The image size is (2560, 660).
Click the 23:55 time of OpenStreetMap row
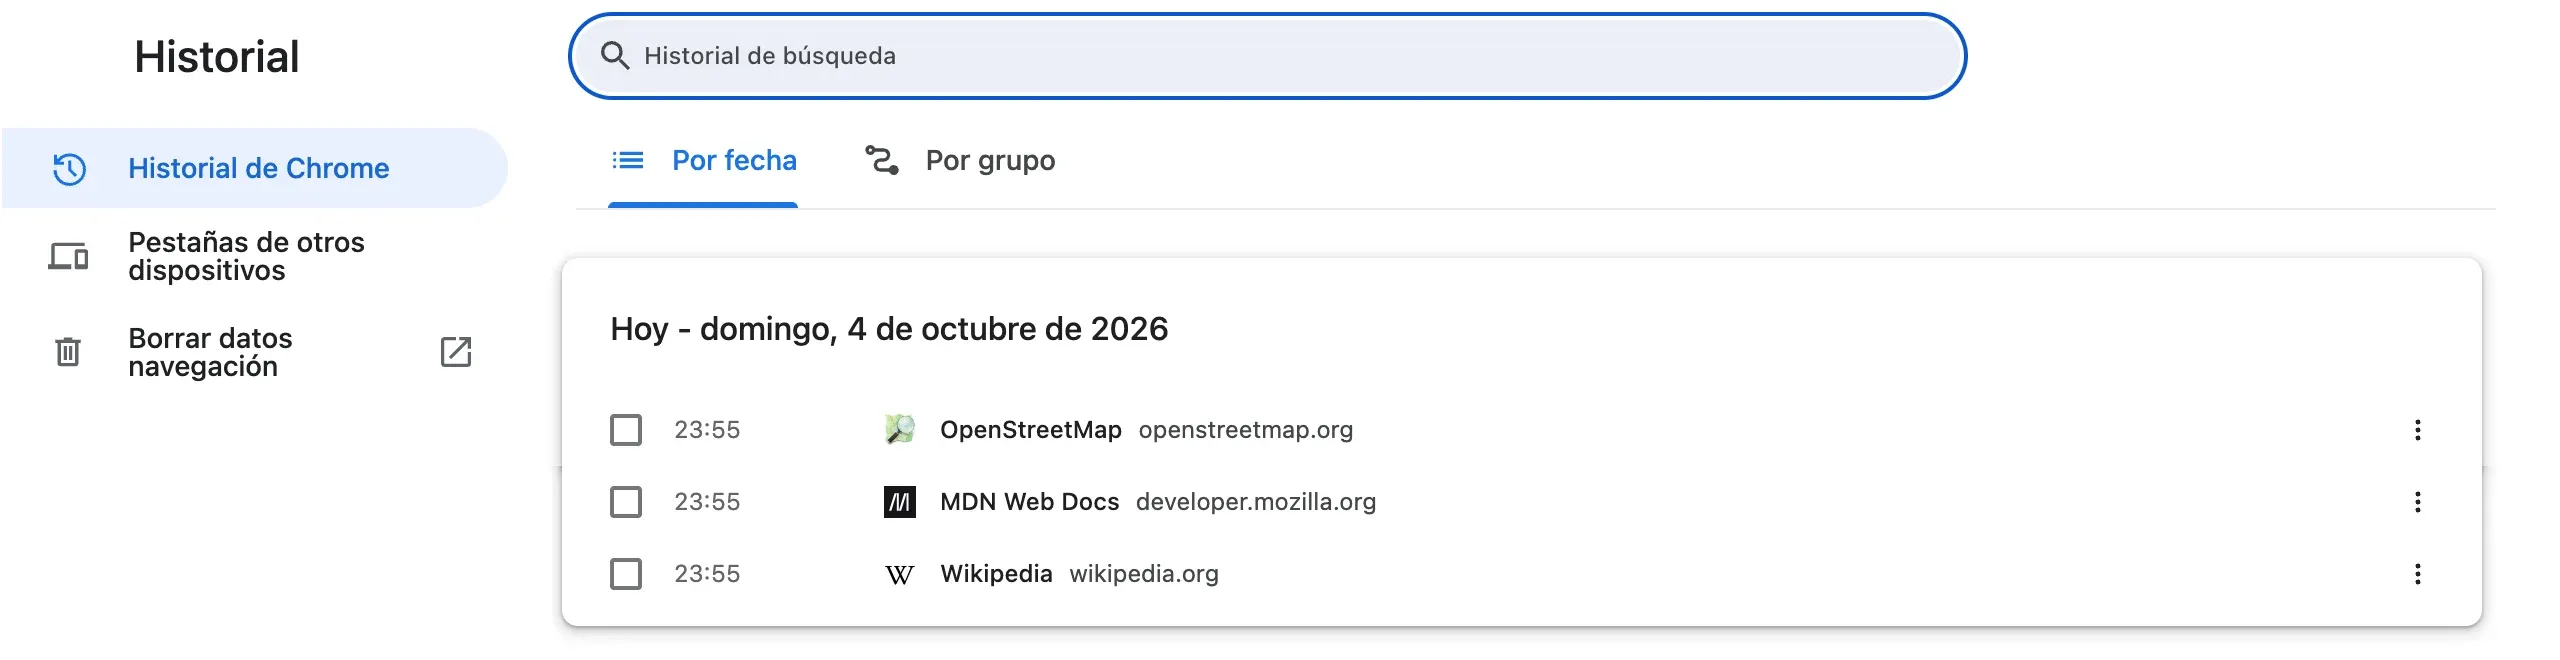[x=707, y=430]
